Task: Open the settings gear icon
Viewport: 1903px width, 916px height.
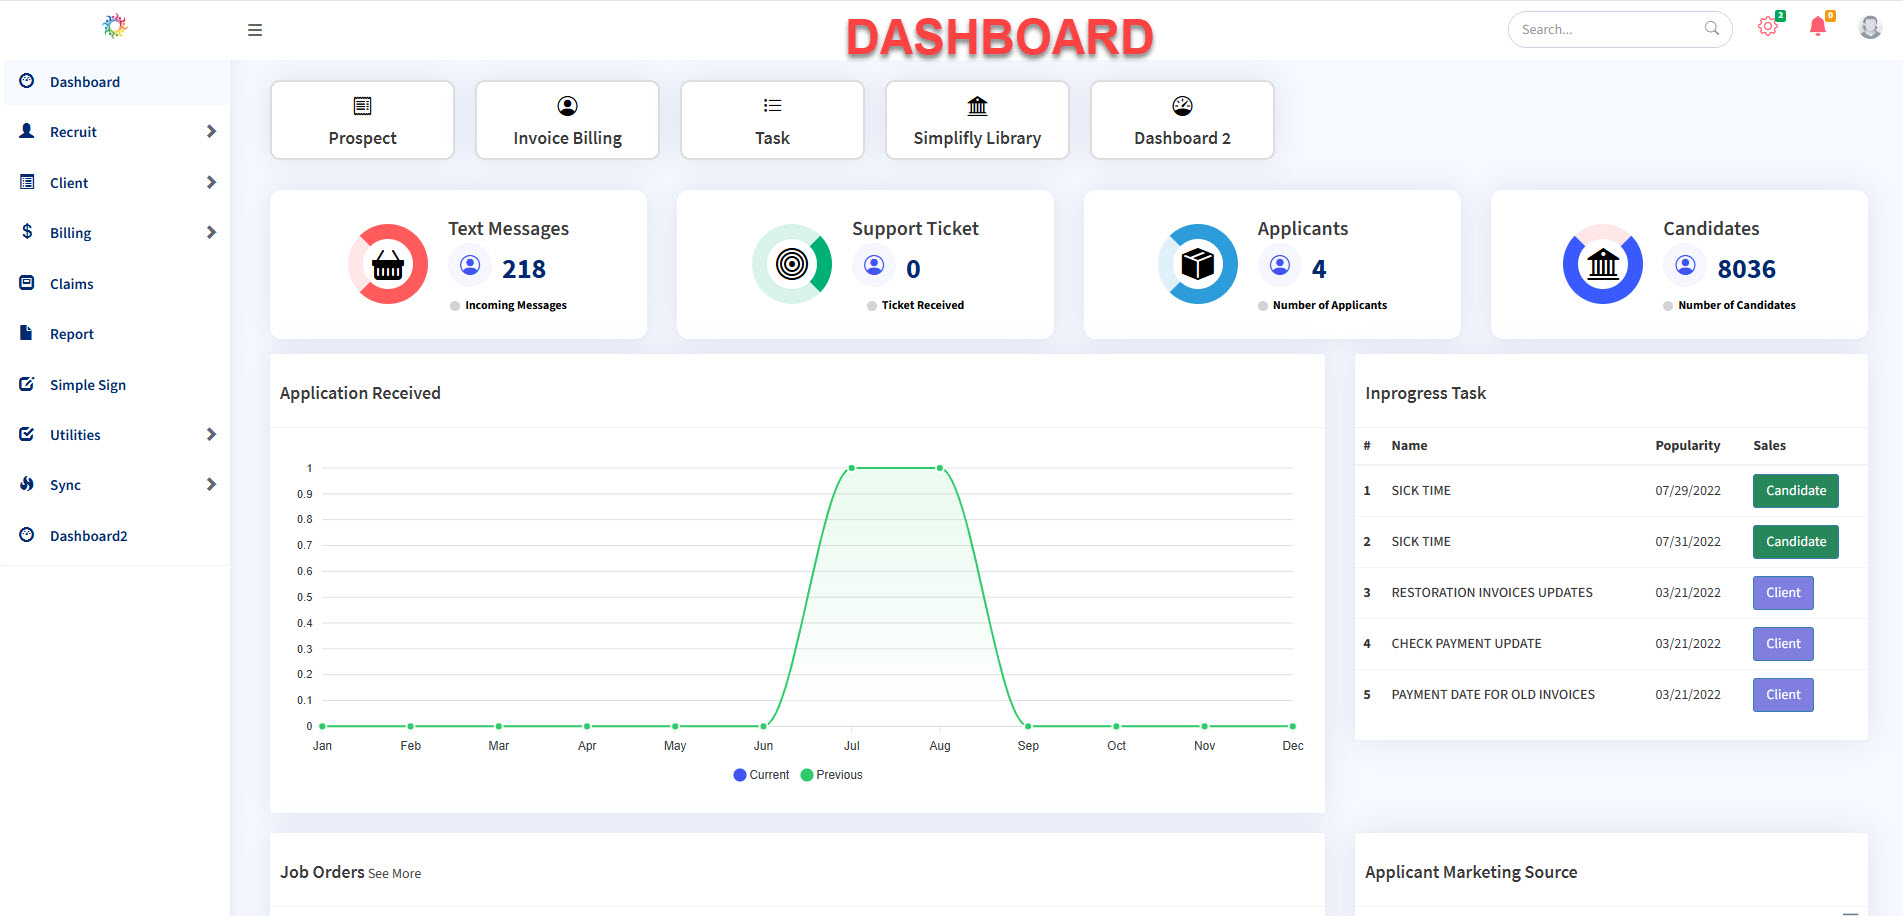Action: pos(1767,27)
